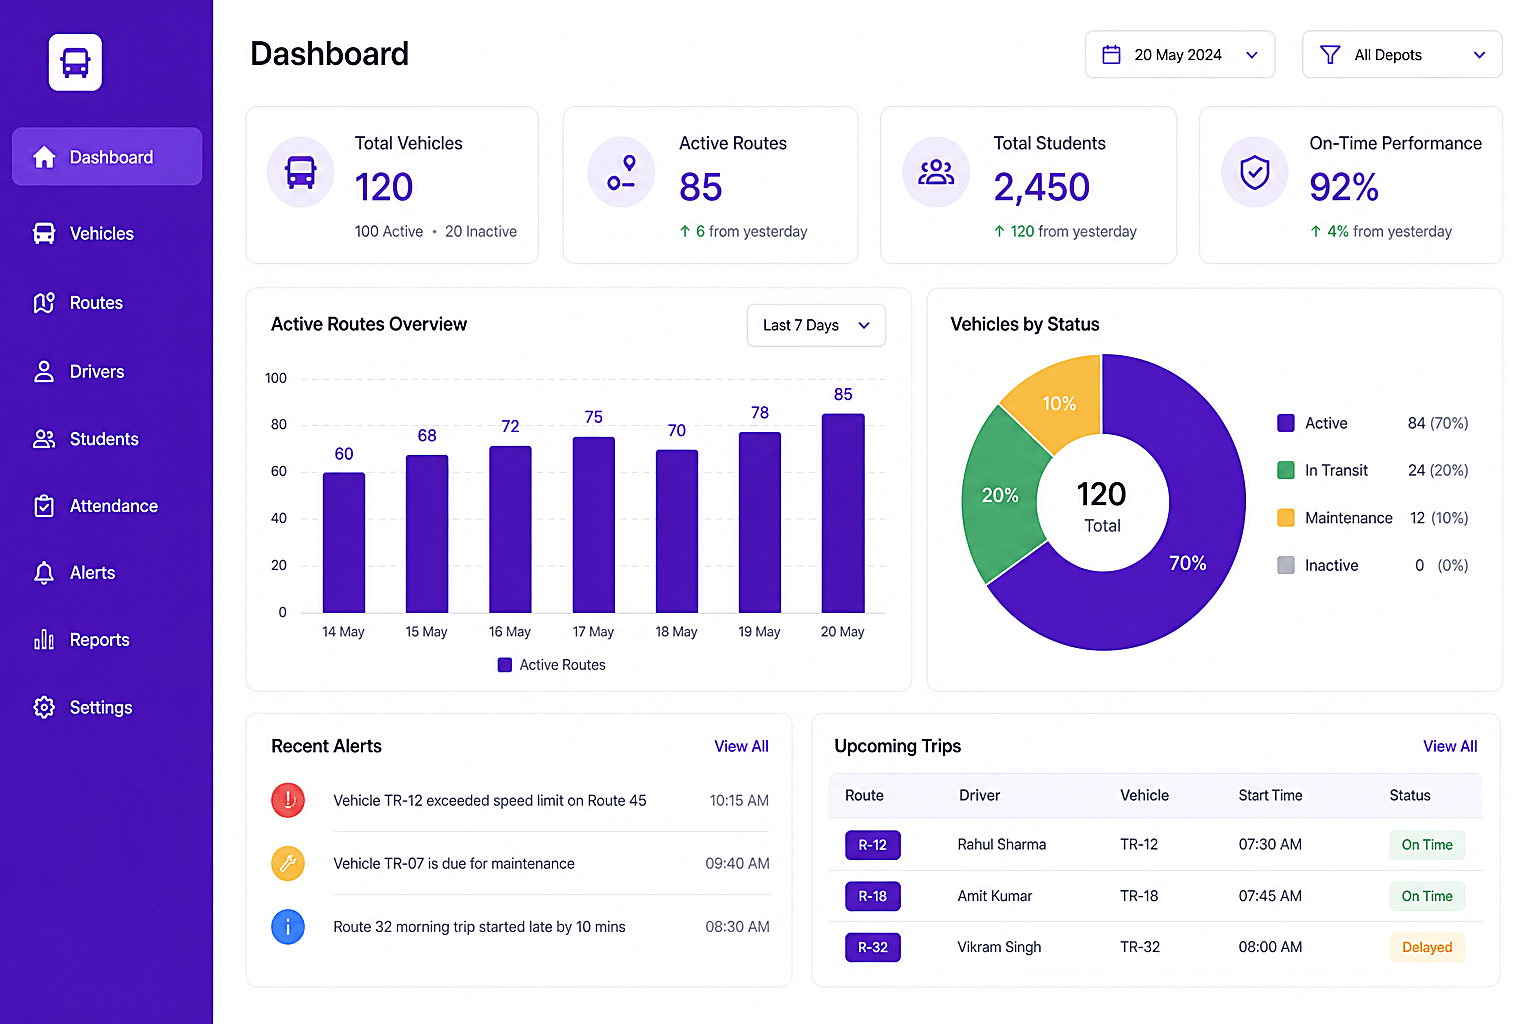
Task: Open the Last 7 Days range dropdown
Action: point(816,325)
